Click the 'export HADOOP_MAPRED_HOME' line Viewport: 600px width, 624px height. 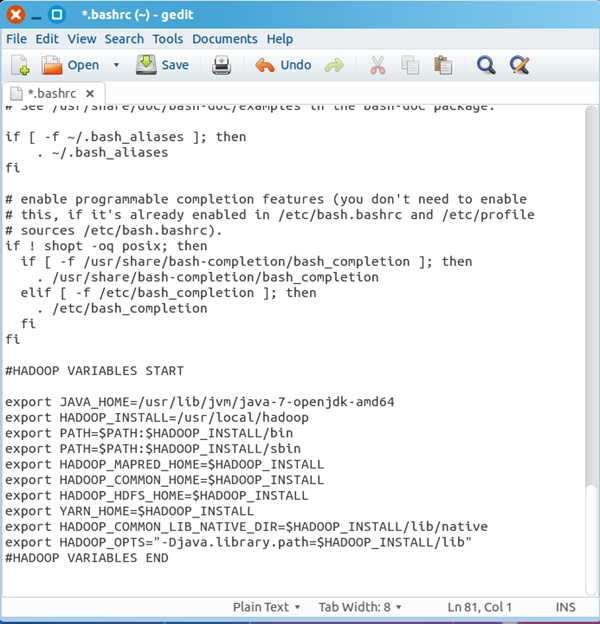[x=165, y=464]
